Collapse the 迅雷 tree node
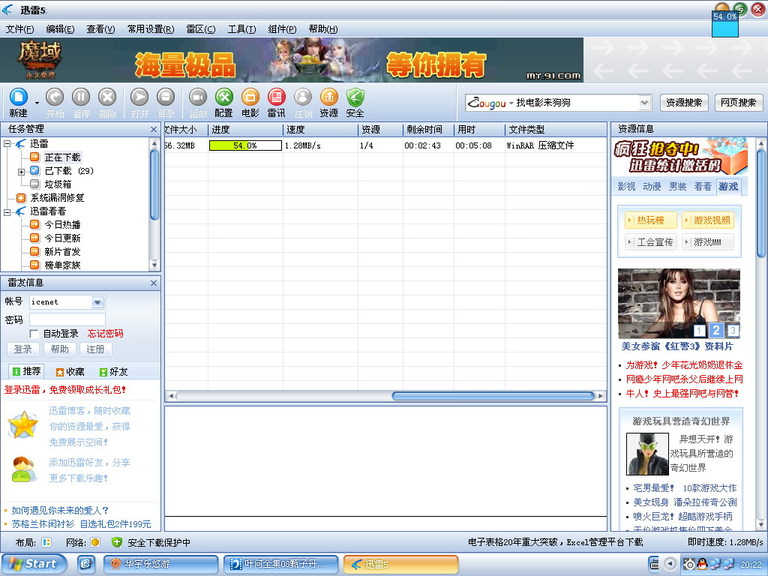The image size is (768, 576). click(x=7, y=144)
